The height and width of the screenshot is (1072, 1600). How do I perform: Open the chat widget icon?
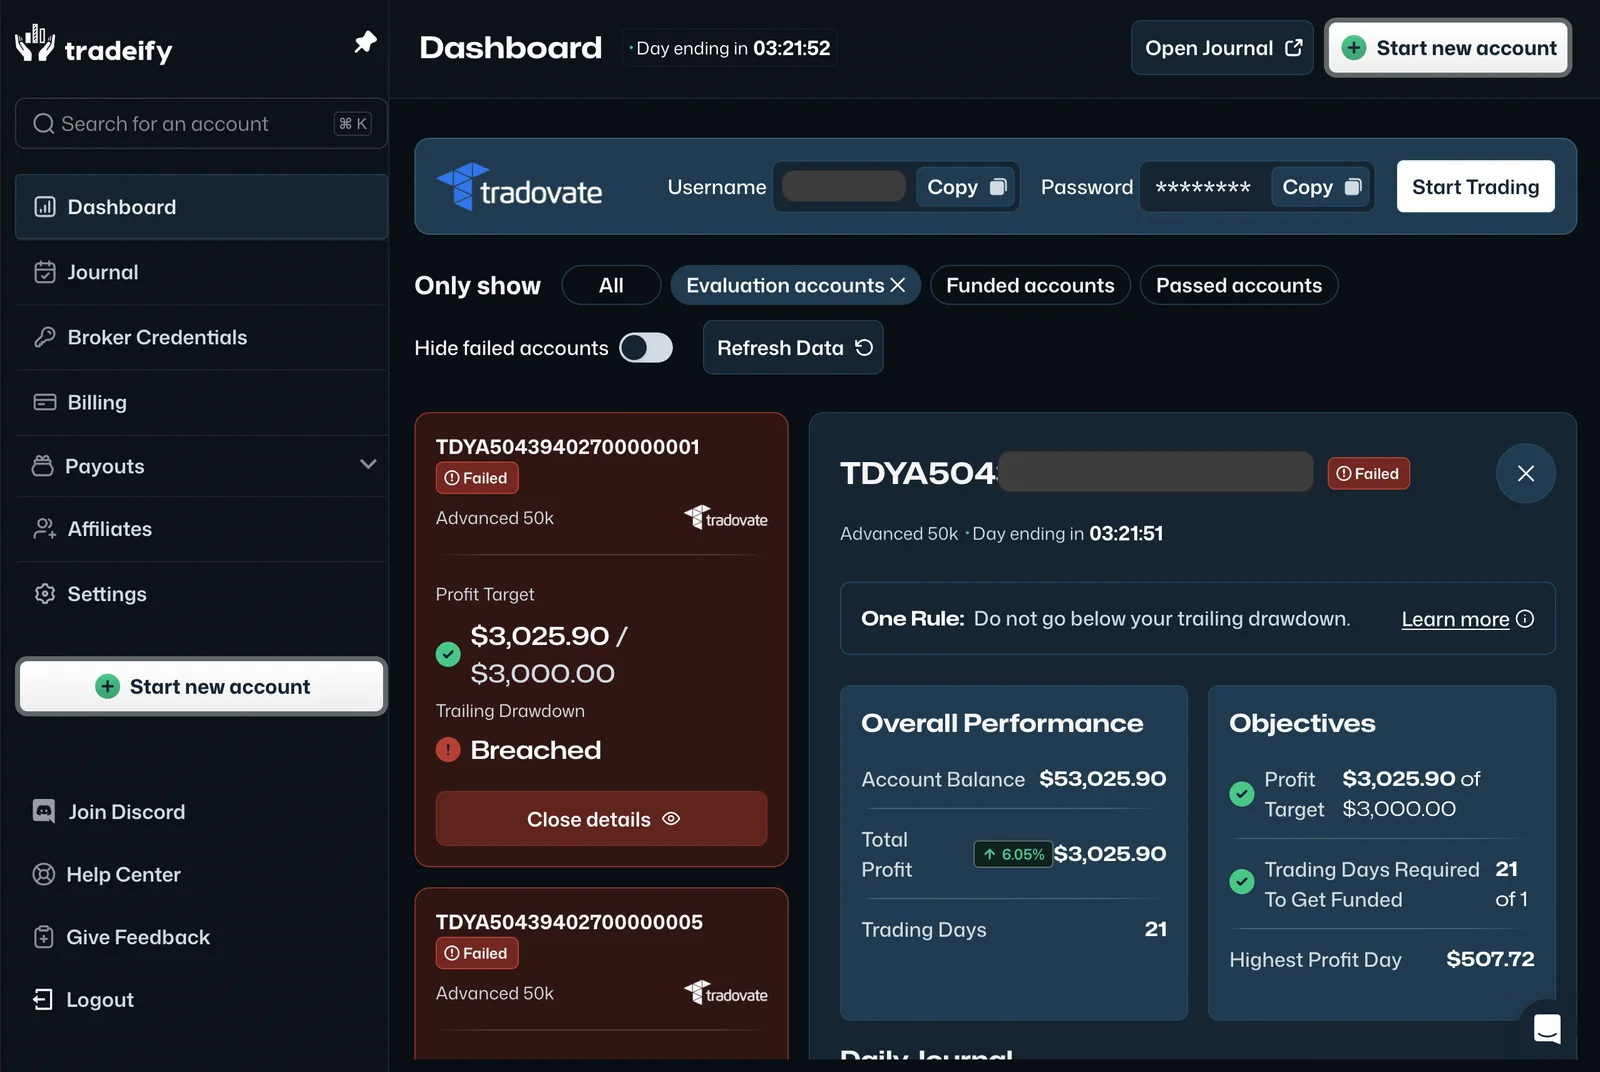tap(1547, 1028)
